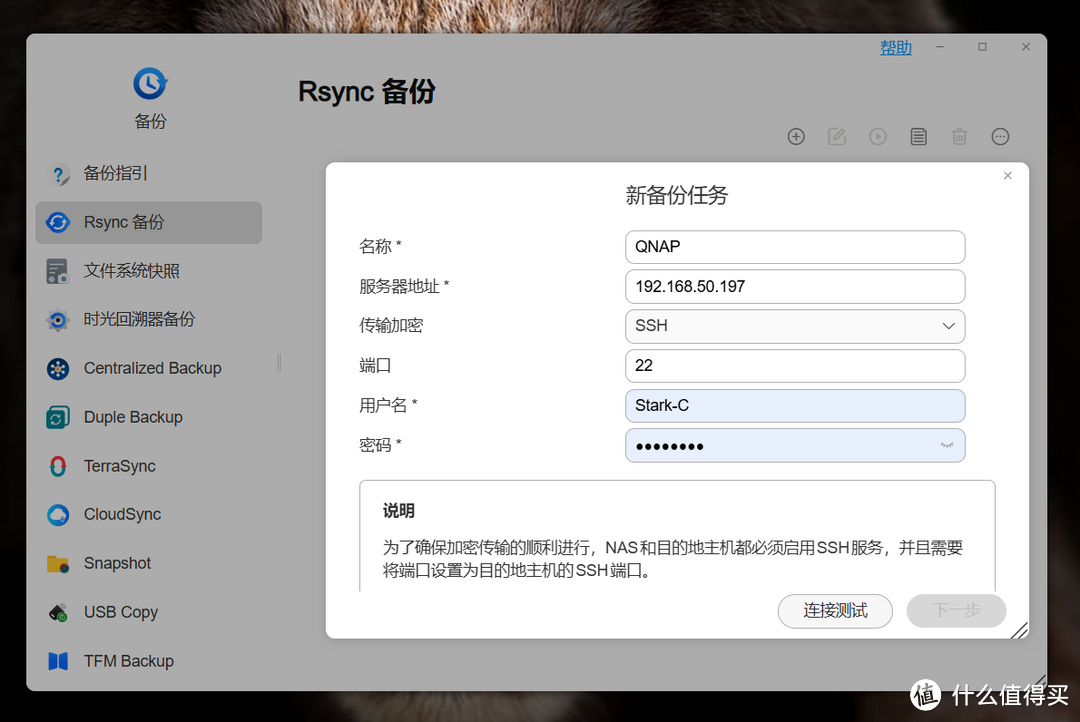1080x722 pixels.
Task: Click the server address input field
Action: tap(795, 286)
